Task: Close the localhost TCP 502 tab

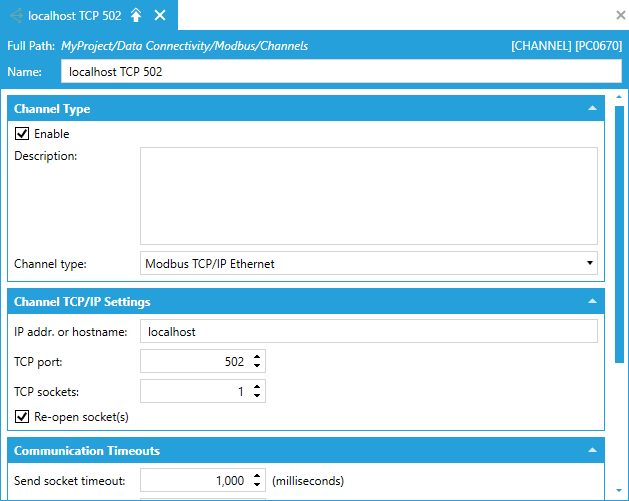Action: coord(160,16)
